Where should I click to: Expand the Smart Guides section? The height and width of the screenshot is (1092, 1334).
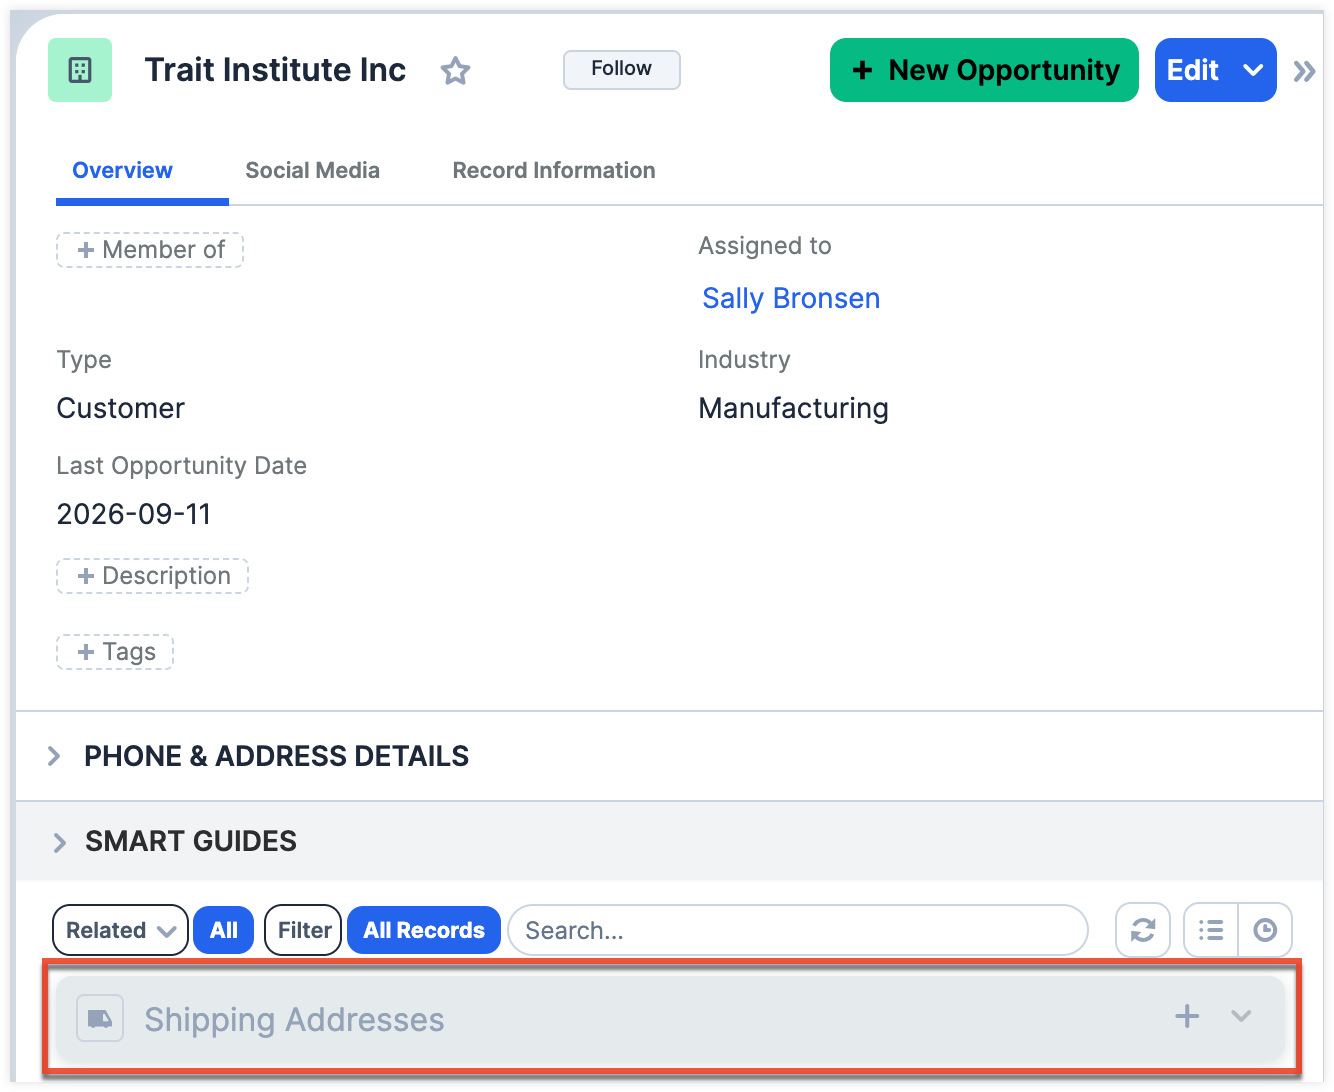(x=59, y=842)
